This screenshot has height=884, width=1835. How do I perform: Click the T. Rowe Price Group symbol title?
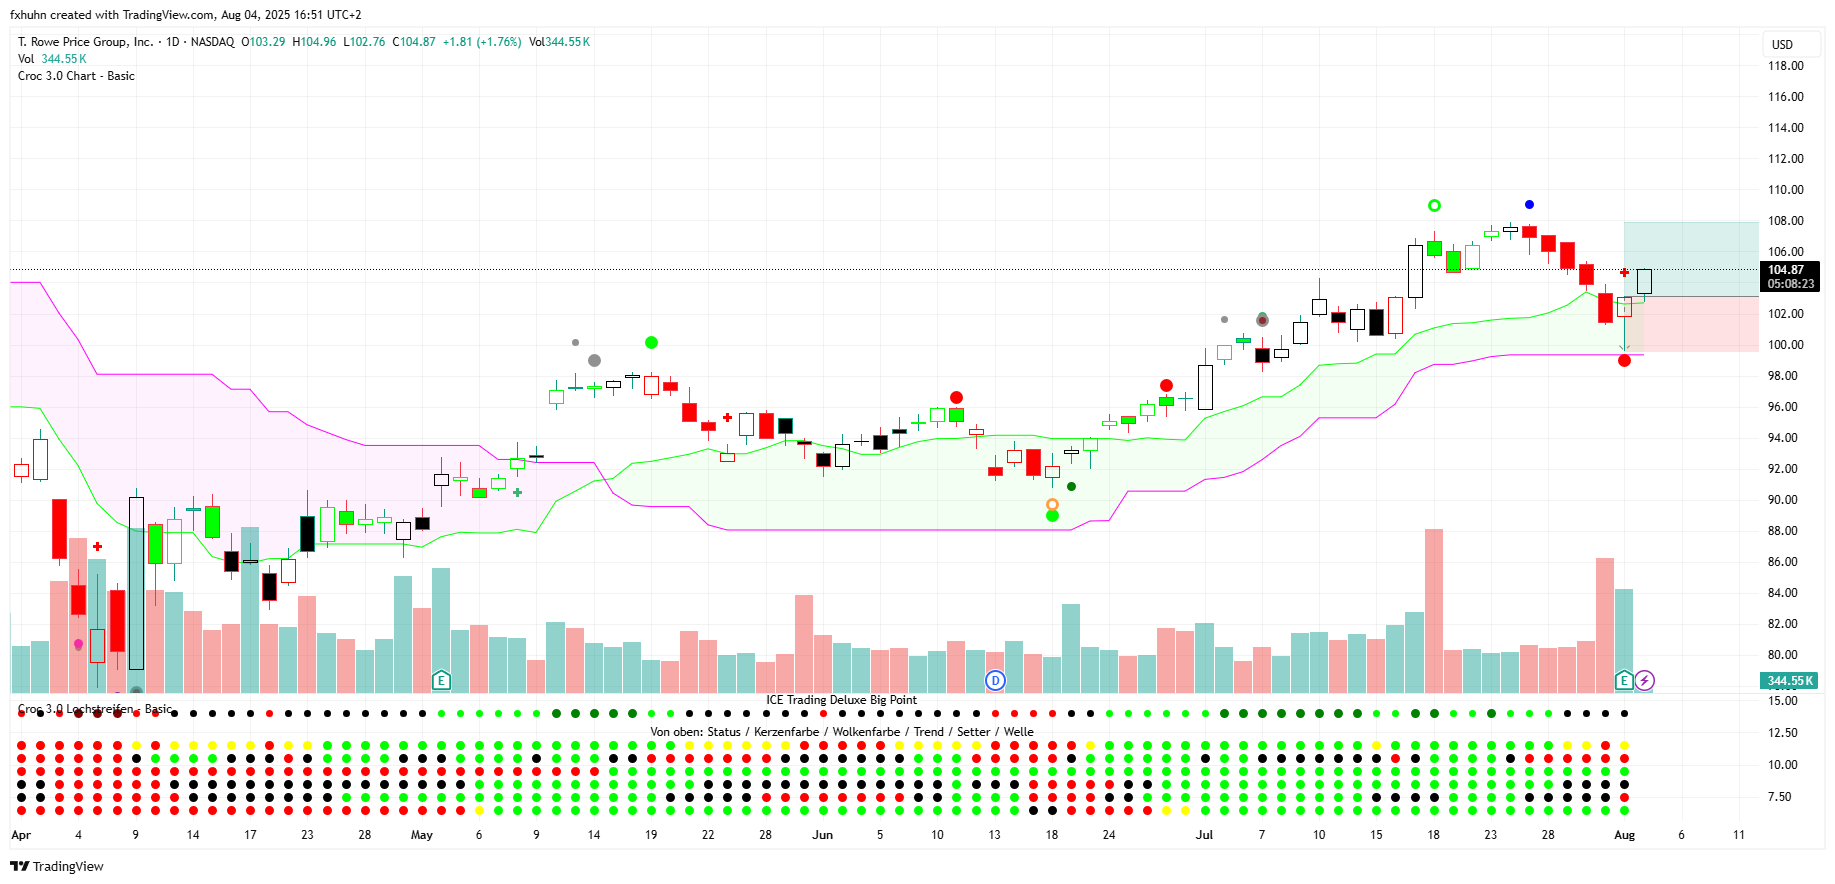(85, 42)
